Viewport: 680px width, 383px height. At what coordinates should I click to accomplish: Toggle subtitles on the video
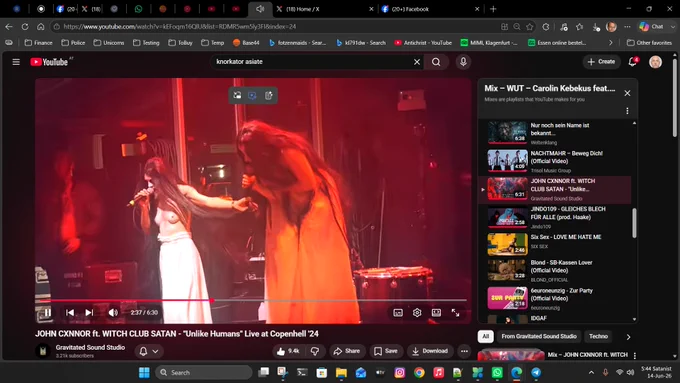pos(398,313)
